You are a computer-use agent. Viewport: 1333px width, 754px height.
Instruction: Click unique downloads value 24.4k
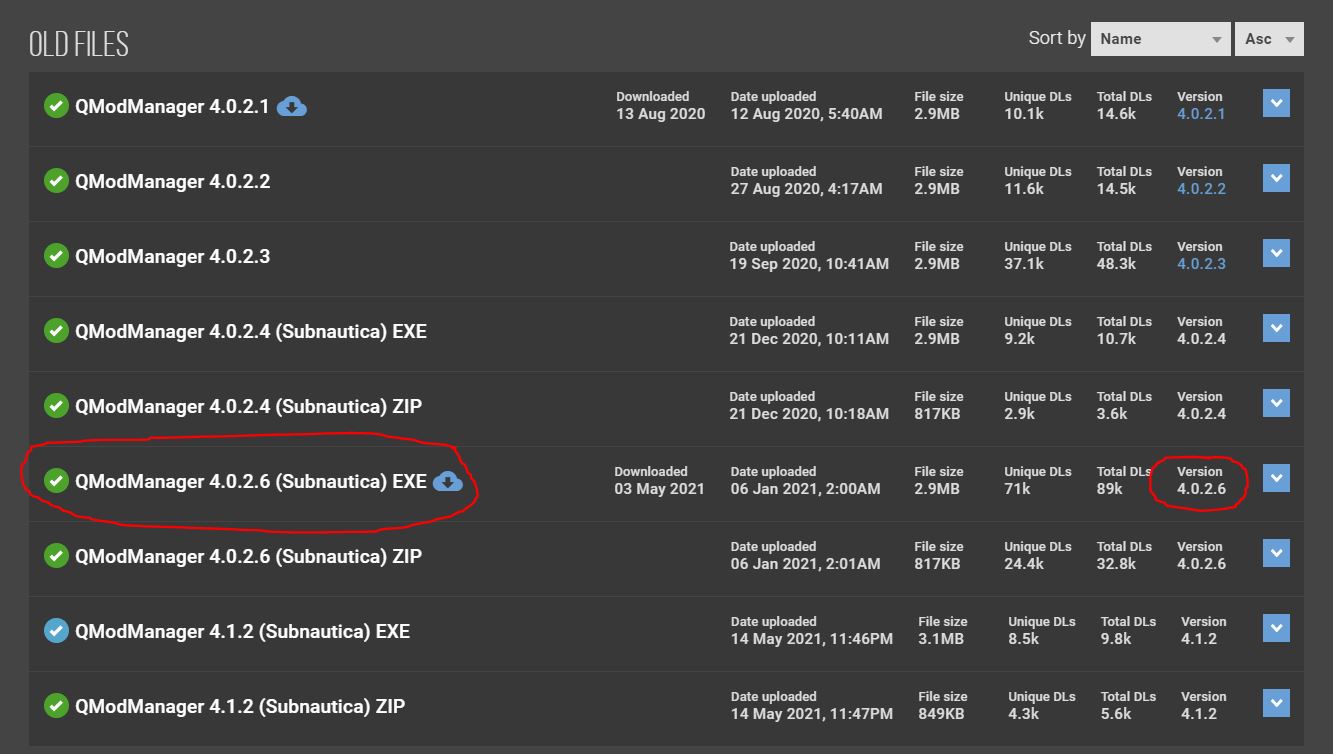[1025, 564]
